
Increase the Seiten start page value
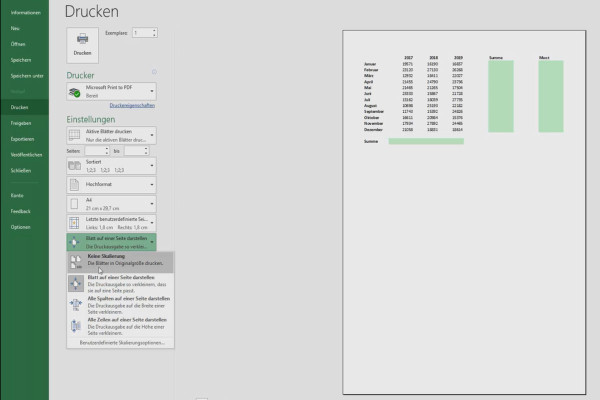coord(107,149)
